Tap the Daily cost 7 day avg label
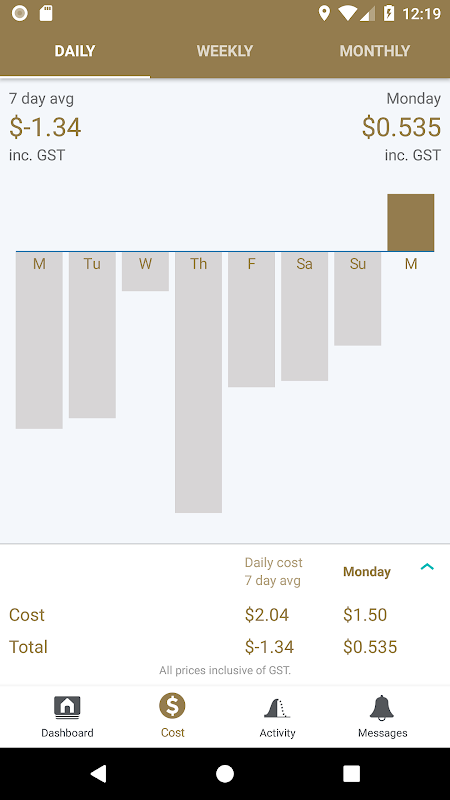This screenshot has width=450, height=800. tap(273, 571)
